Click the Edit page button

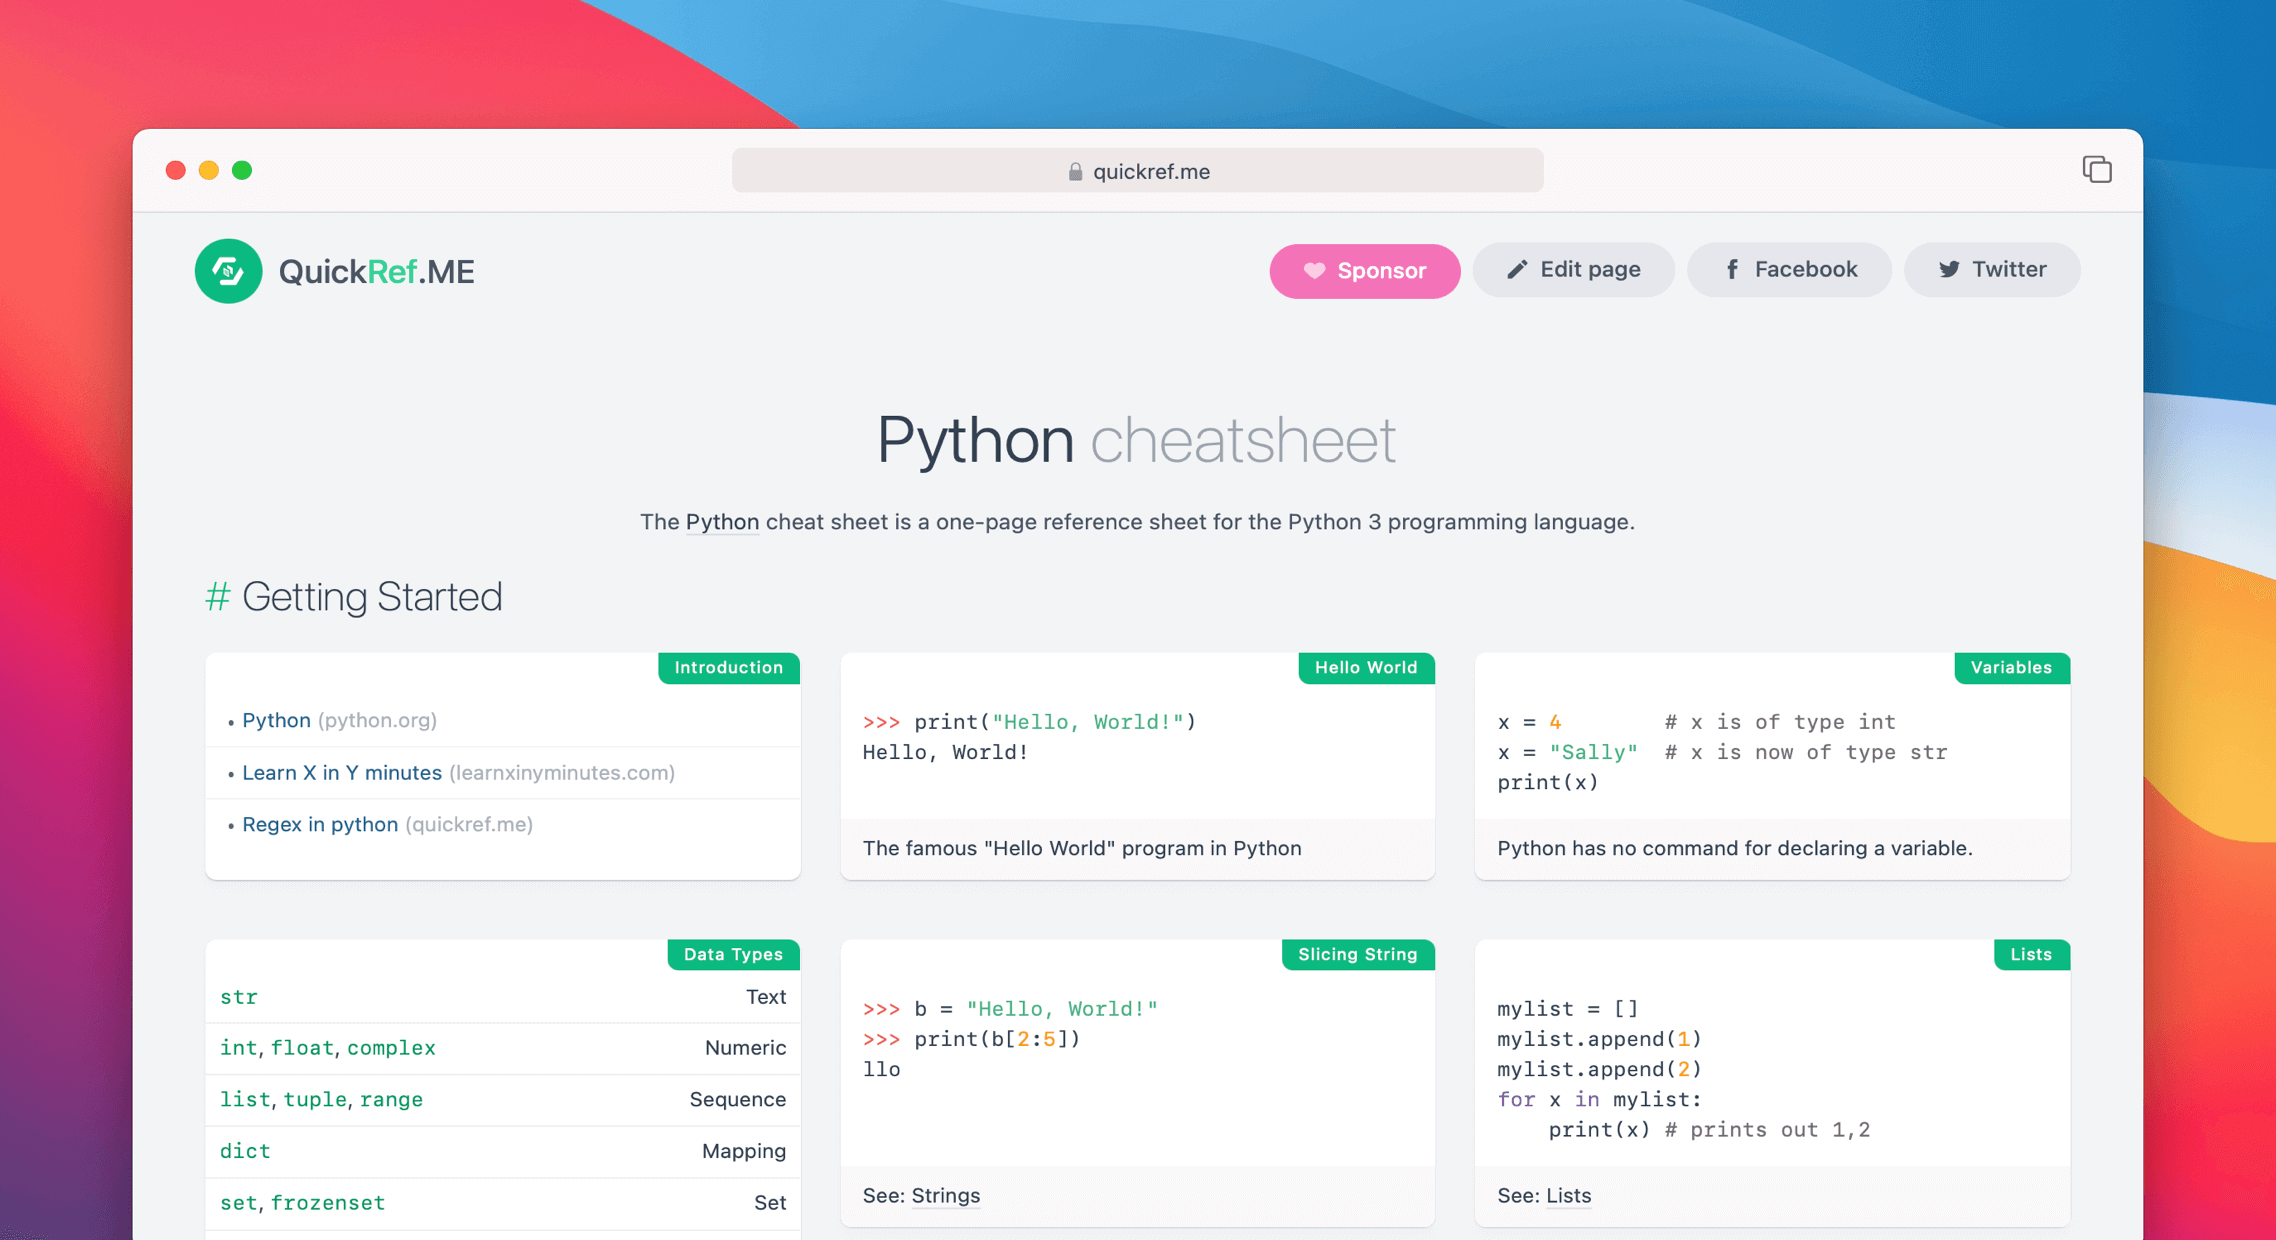click(x=1573, y=269)
